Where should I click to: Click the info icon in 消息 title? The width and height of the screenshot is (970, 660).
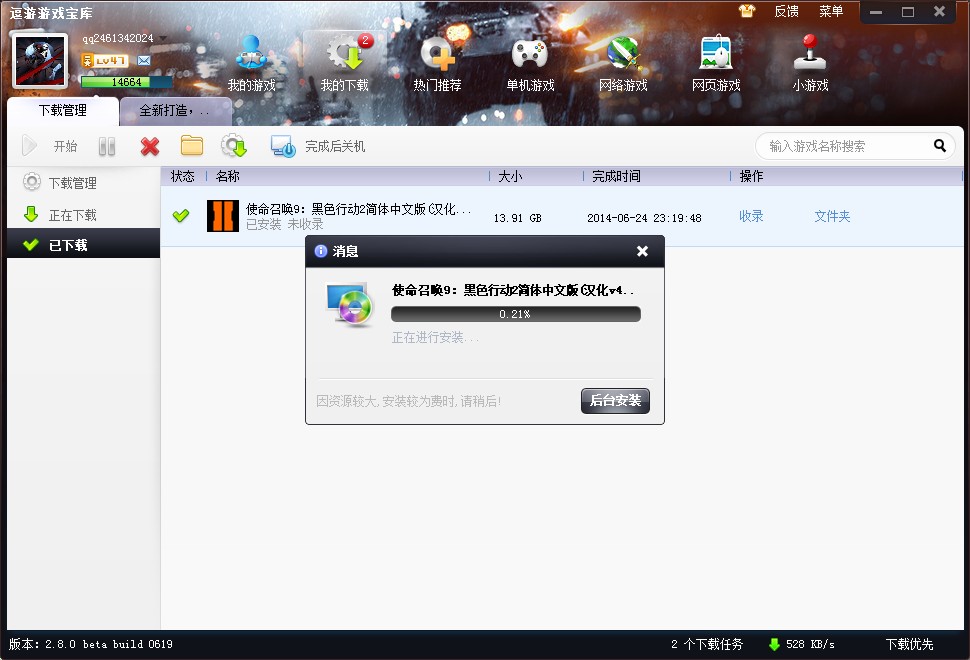[320, 251]
